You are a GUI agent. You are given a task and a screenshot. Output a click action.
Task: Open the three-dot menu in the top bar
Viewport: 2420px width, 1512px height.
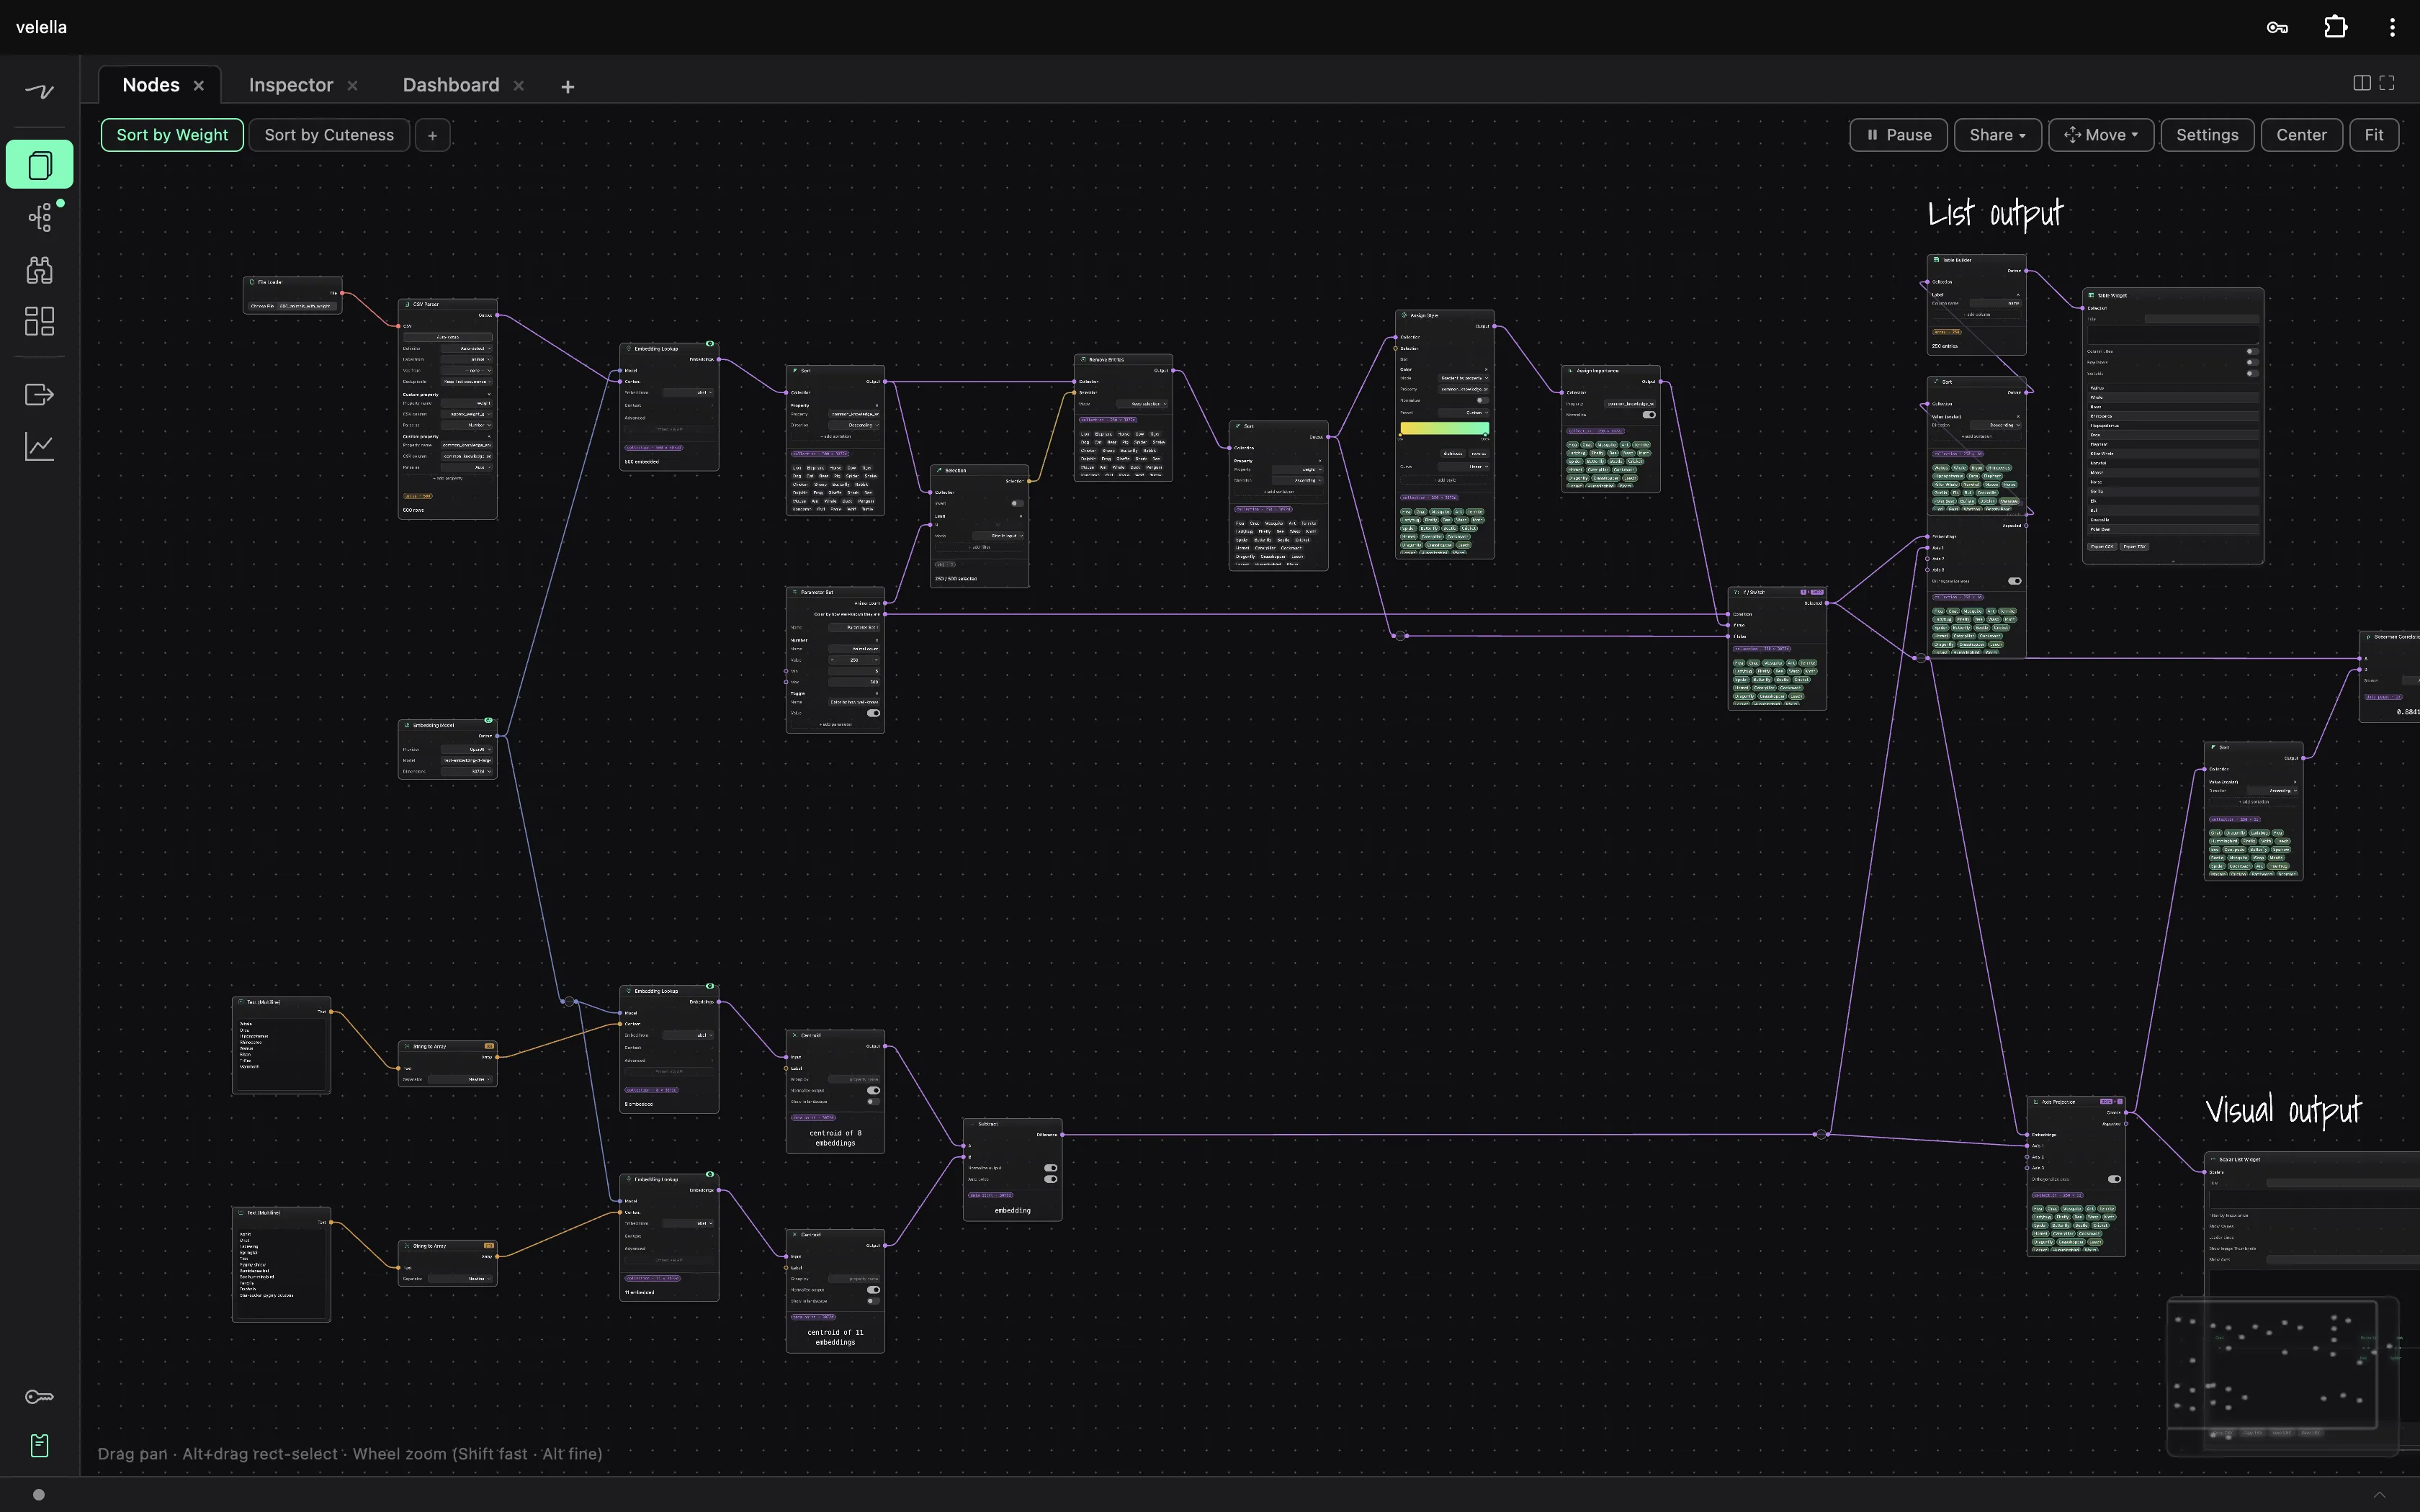tap(2392, 27)
